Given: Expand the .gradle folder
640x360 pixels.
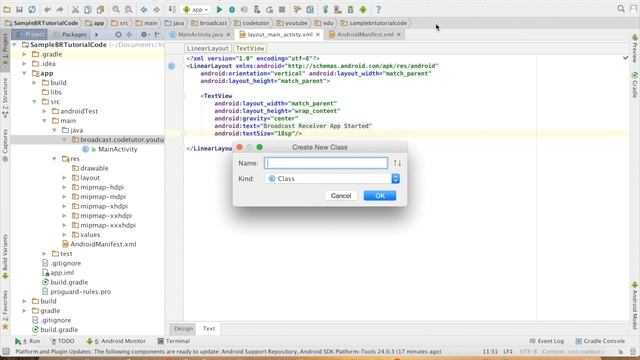Looking at the screenshot, I should coord(25,54).
